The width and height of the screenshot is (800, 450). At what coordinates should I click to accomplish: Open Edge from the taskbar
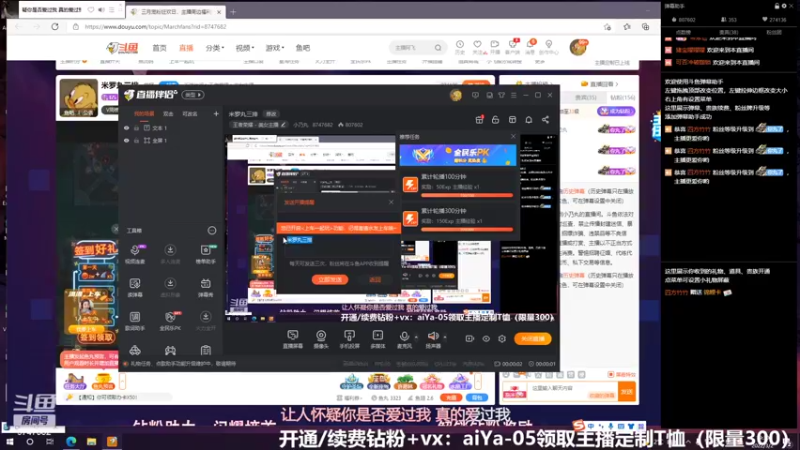(70, 441)
